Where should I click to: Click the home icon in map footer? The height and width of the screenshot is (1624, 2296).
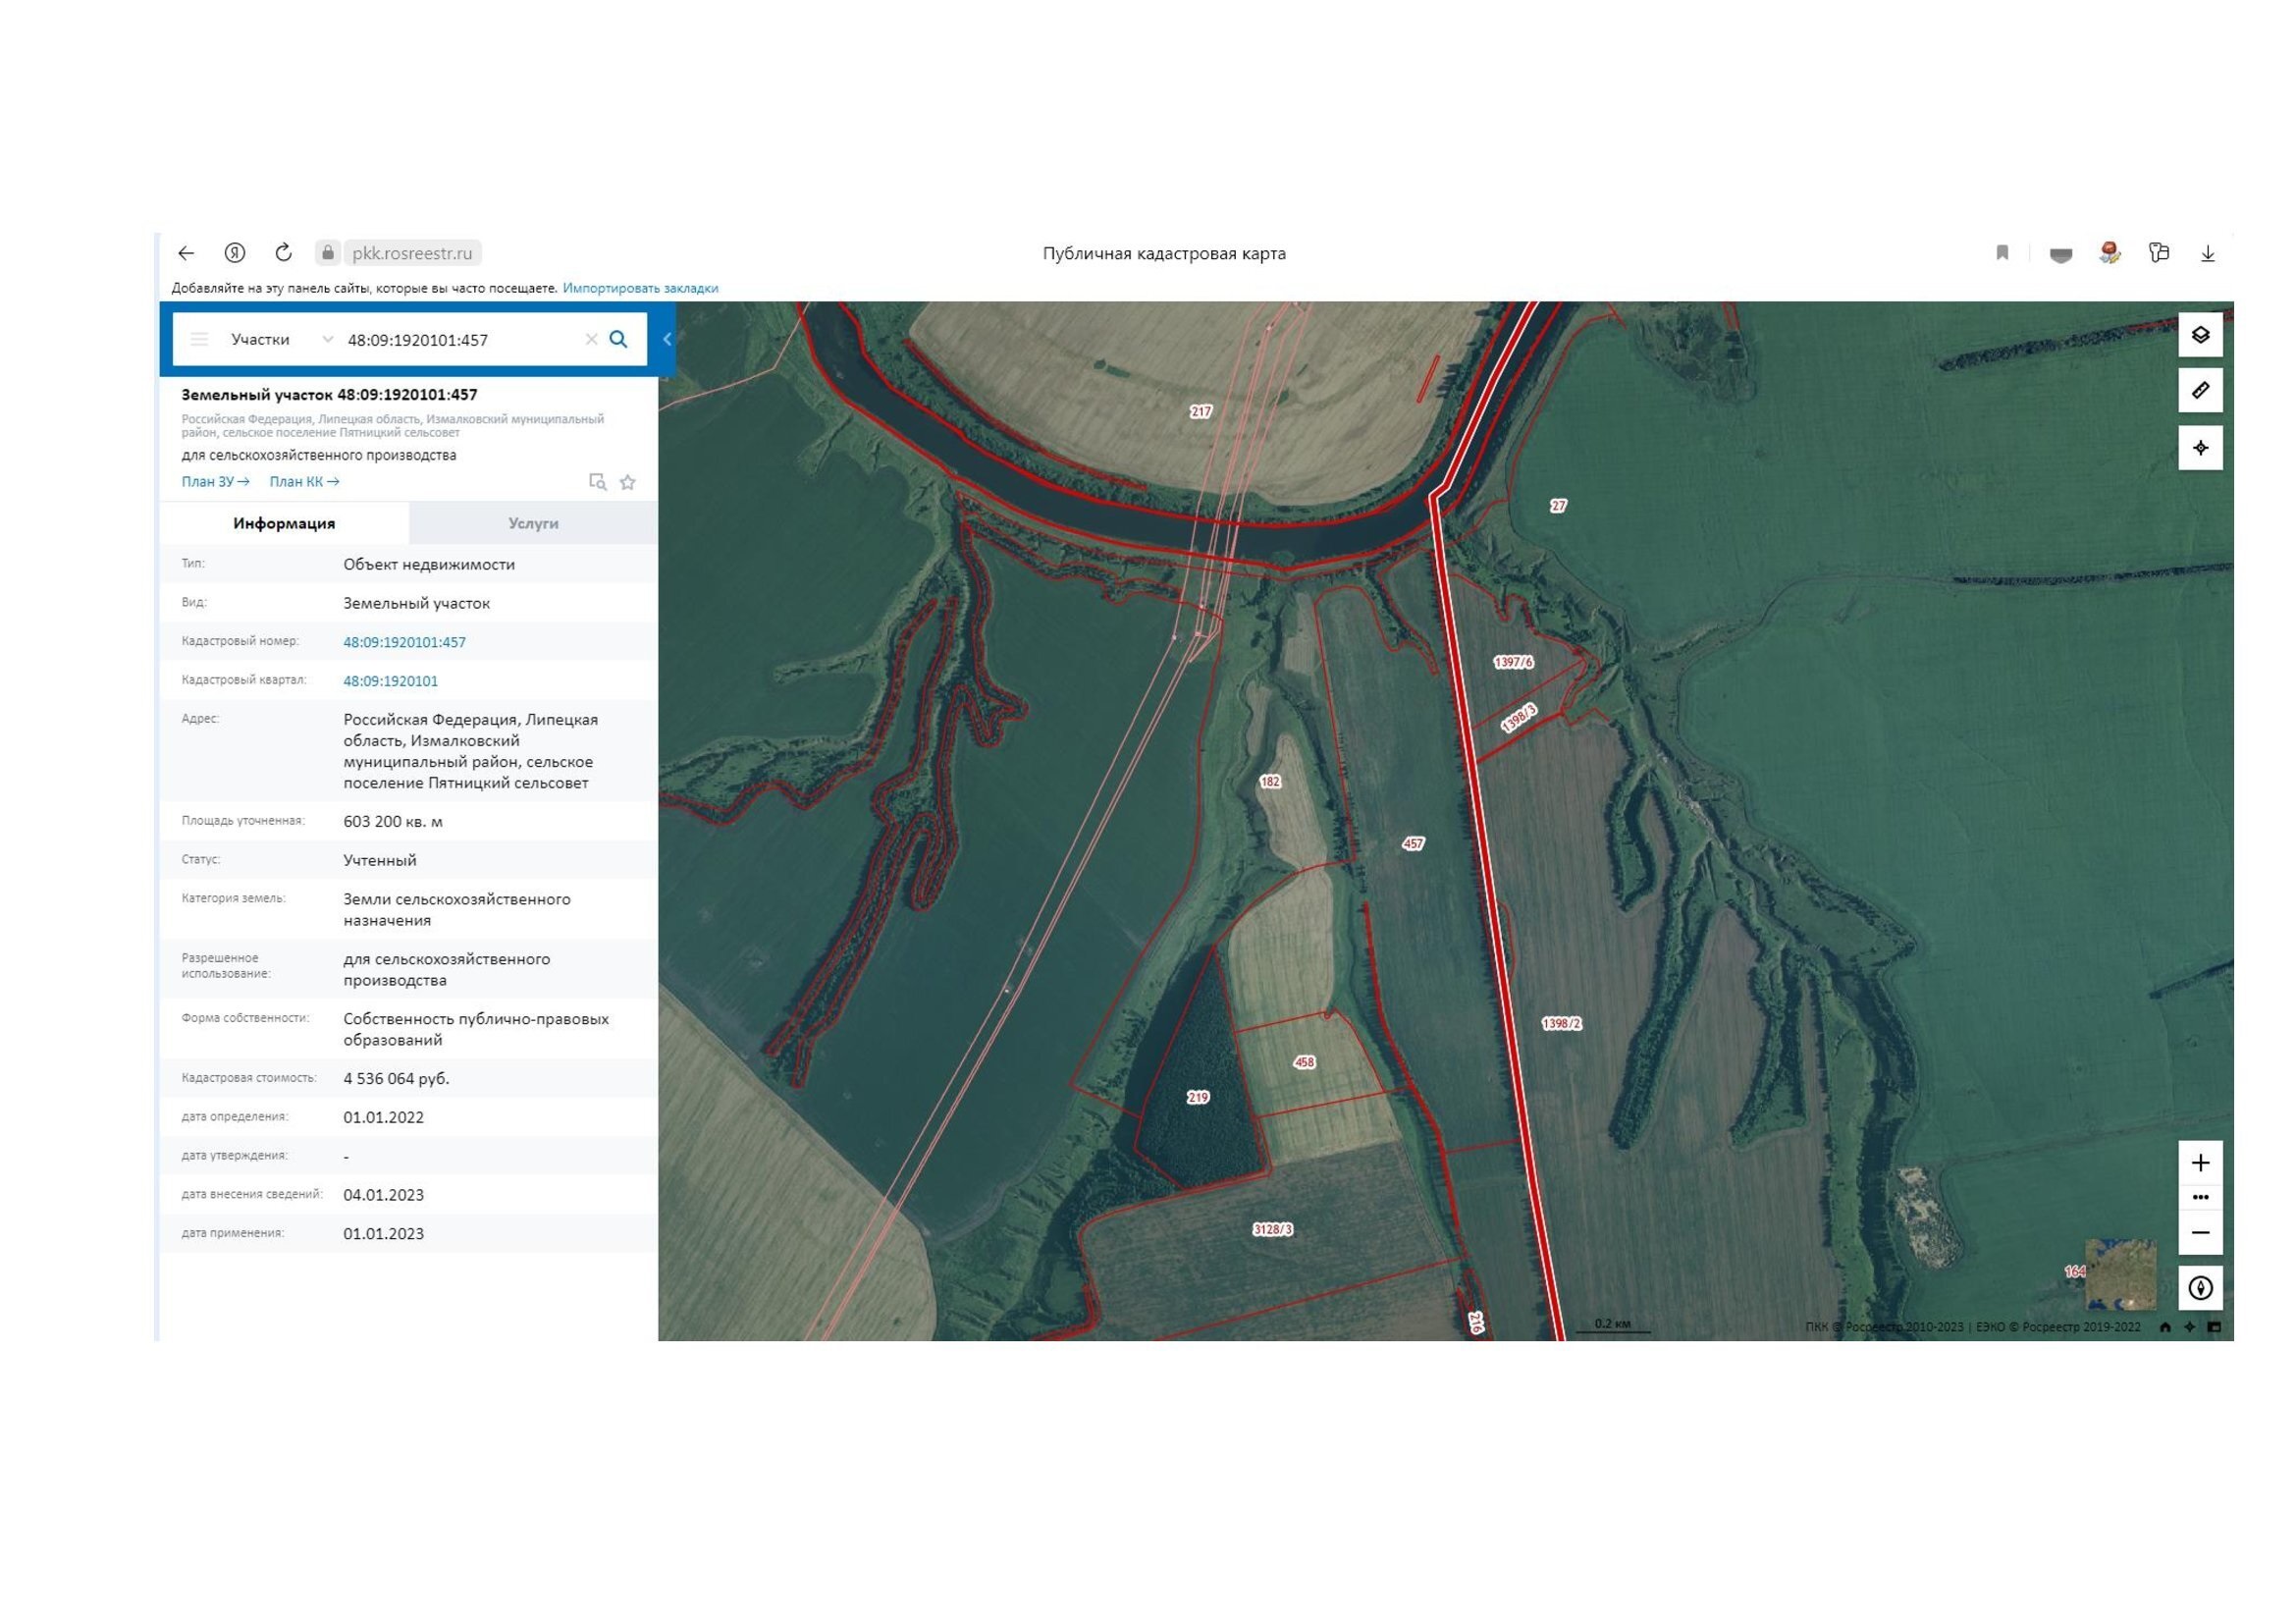[2165, 1327]
